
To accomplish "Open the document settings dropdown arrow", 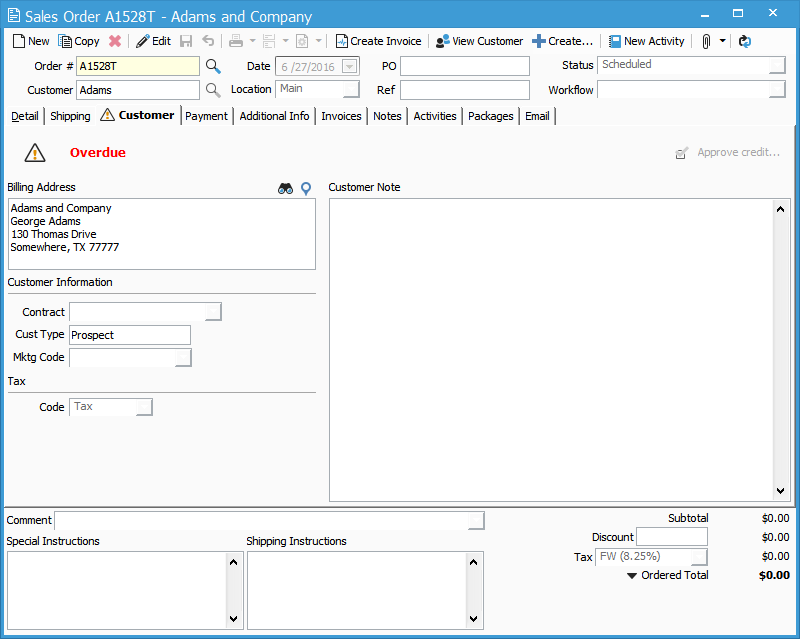I will [318, 41].
